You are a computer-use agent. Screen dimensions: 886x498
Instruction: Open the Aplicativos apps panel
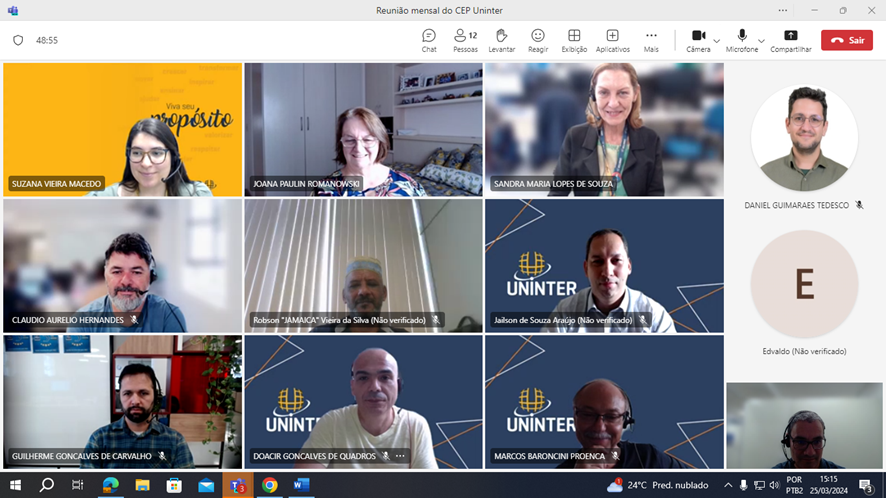612,40
